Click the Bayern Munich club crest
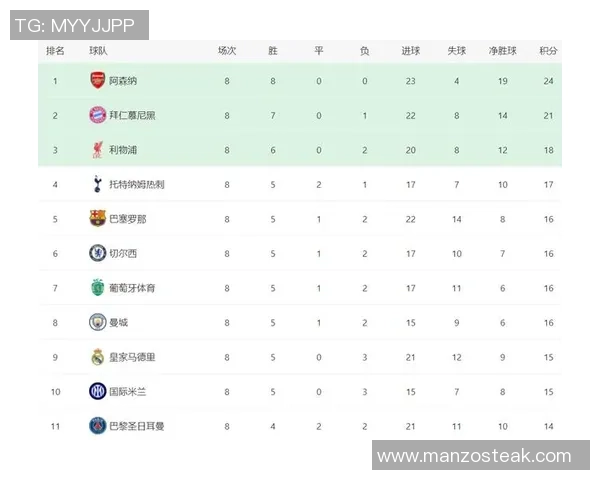This screenshot has height=480, width=600. (97, 115)
